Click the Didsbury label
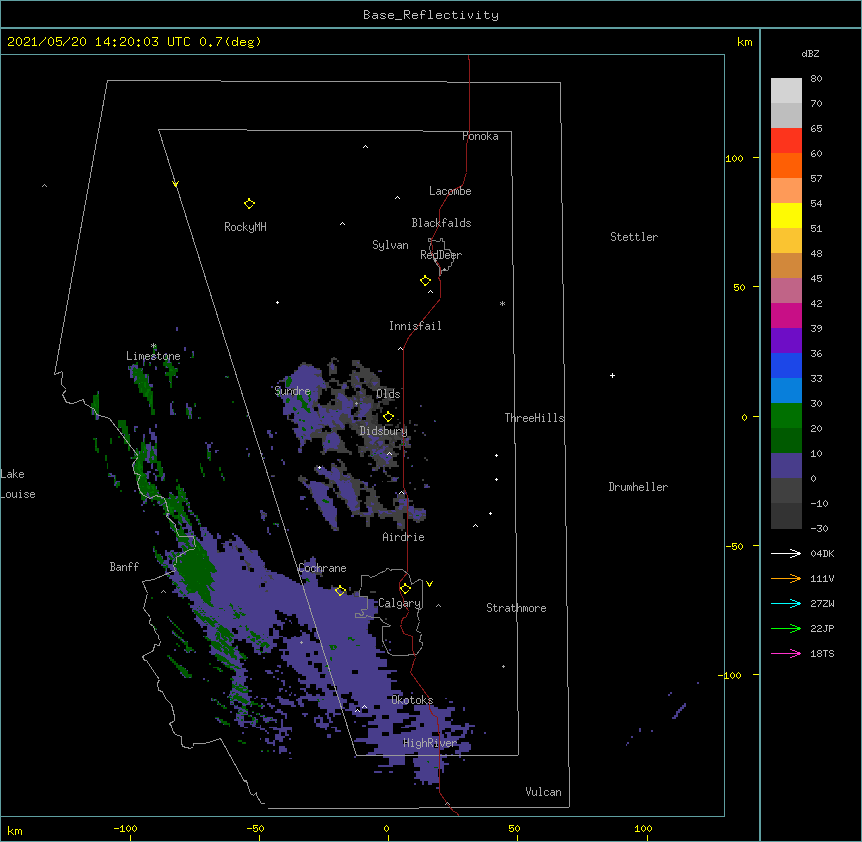 coord(384,431)
